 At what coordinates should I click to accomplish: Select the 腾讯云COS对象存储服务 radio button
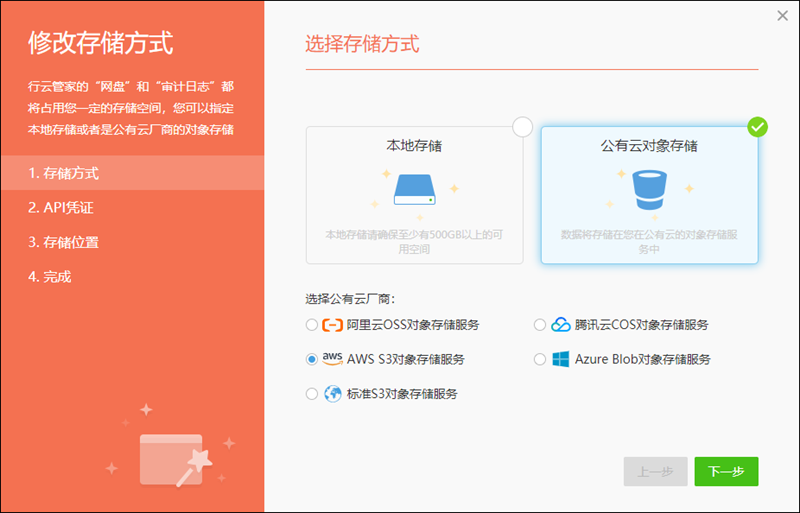(540, 325)
